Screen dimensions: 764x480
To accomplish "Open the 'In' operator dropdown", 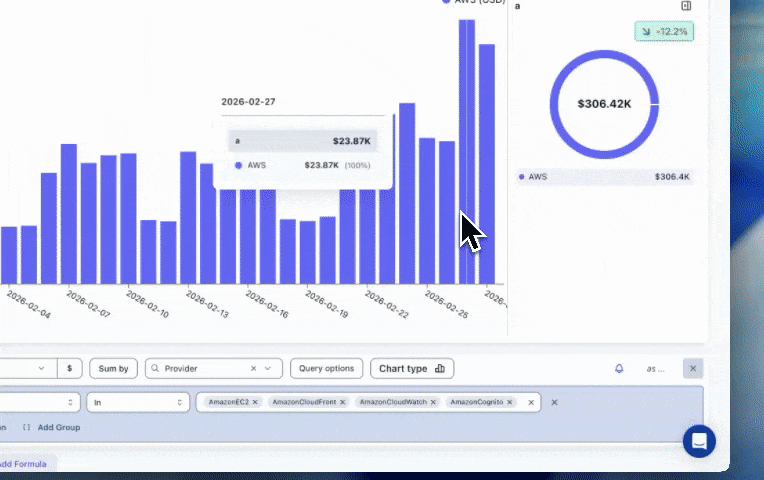I will 138,403.
